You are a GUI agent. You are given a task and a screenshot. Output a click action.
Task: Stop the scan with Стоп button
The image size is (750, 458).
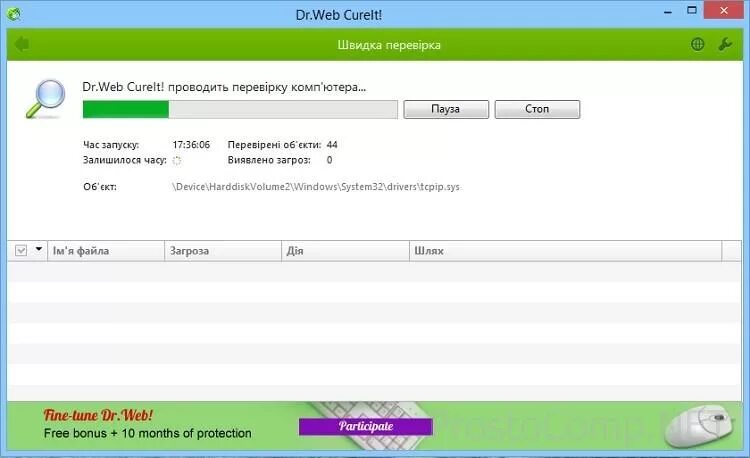coord(537,109)
